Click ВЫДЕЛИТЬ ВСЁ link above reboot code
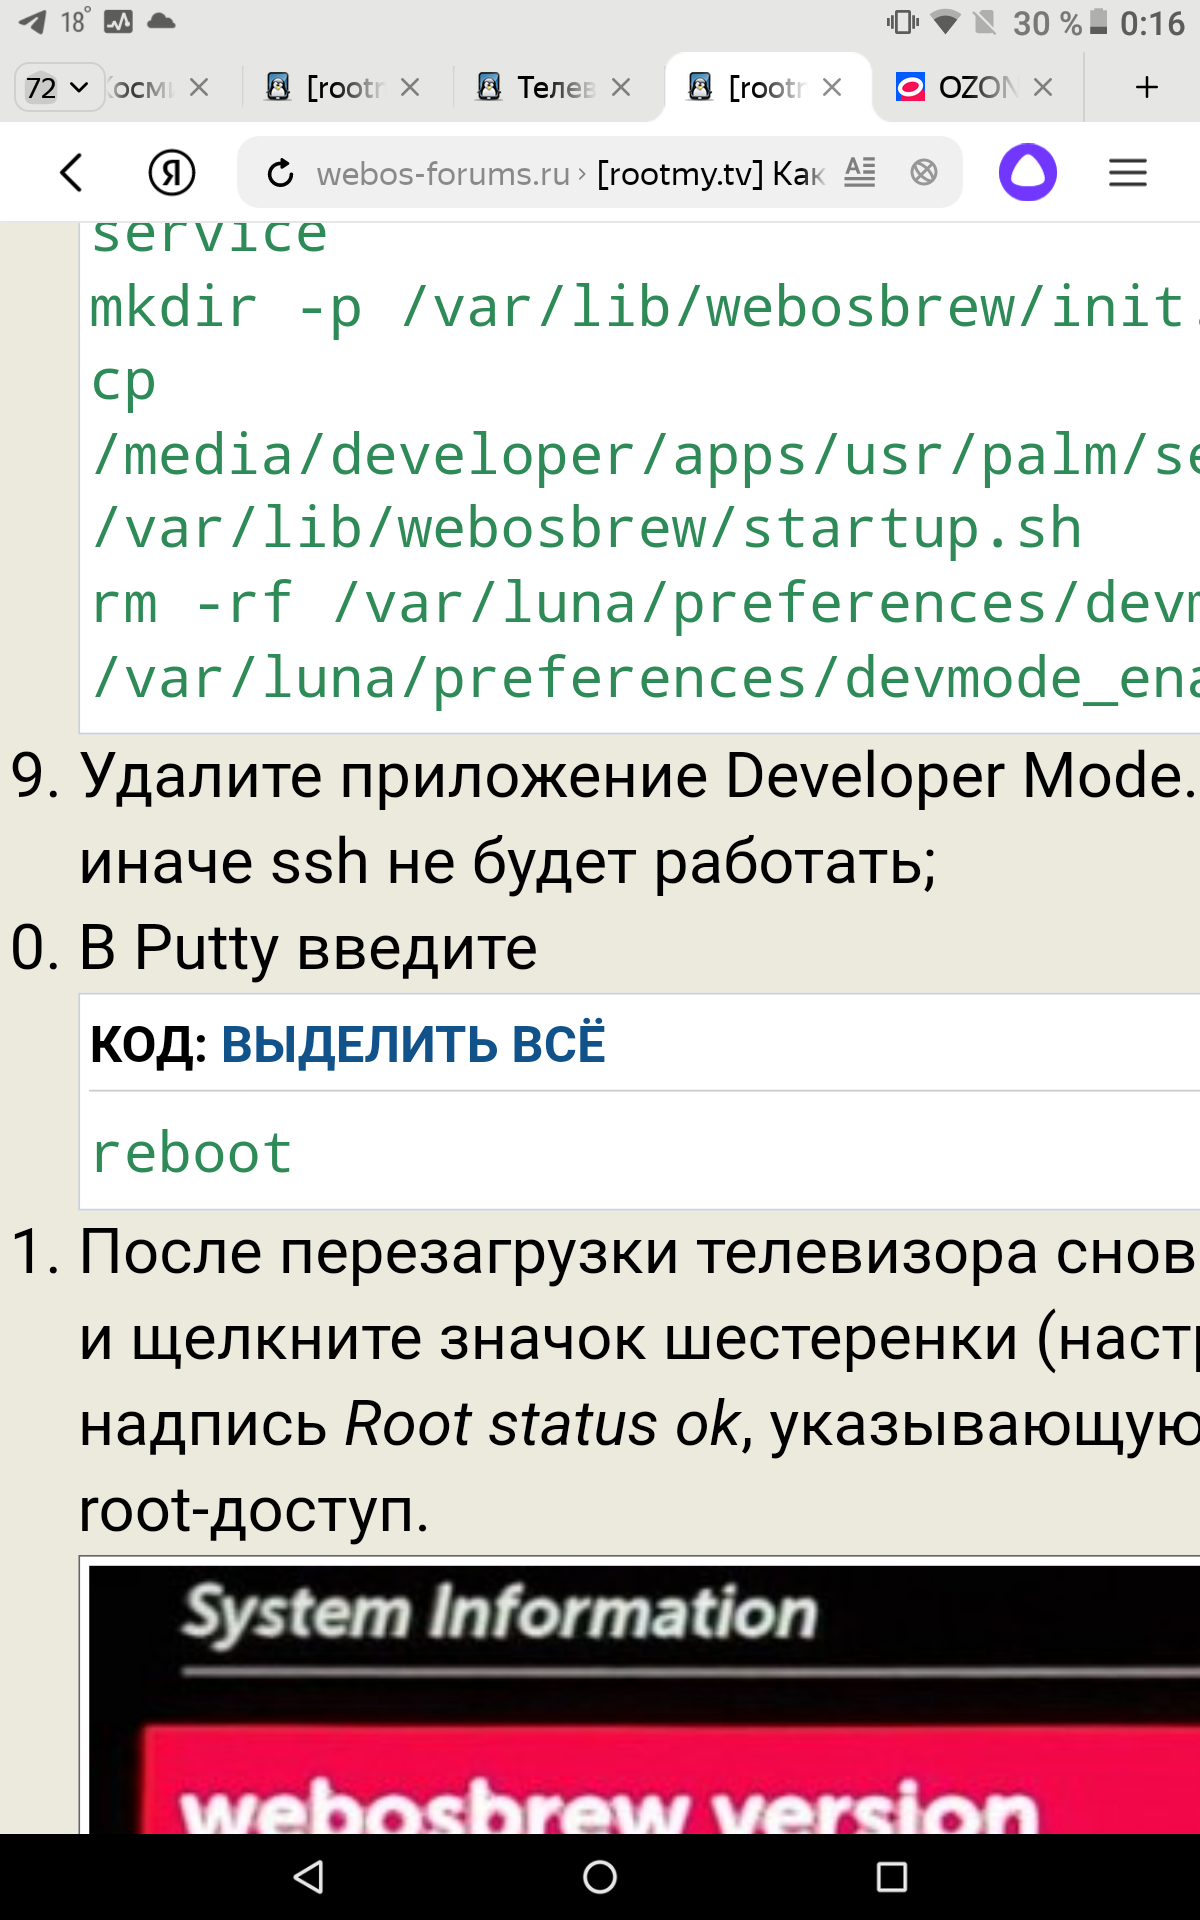The height and width of the screenshot is (1920, 1200). click(413, 1044)
